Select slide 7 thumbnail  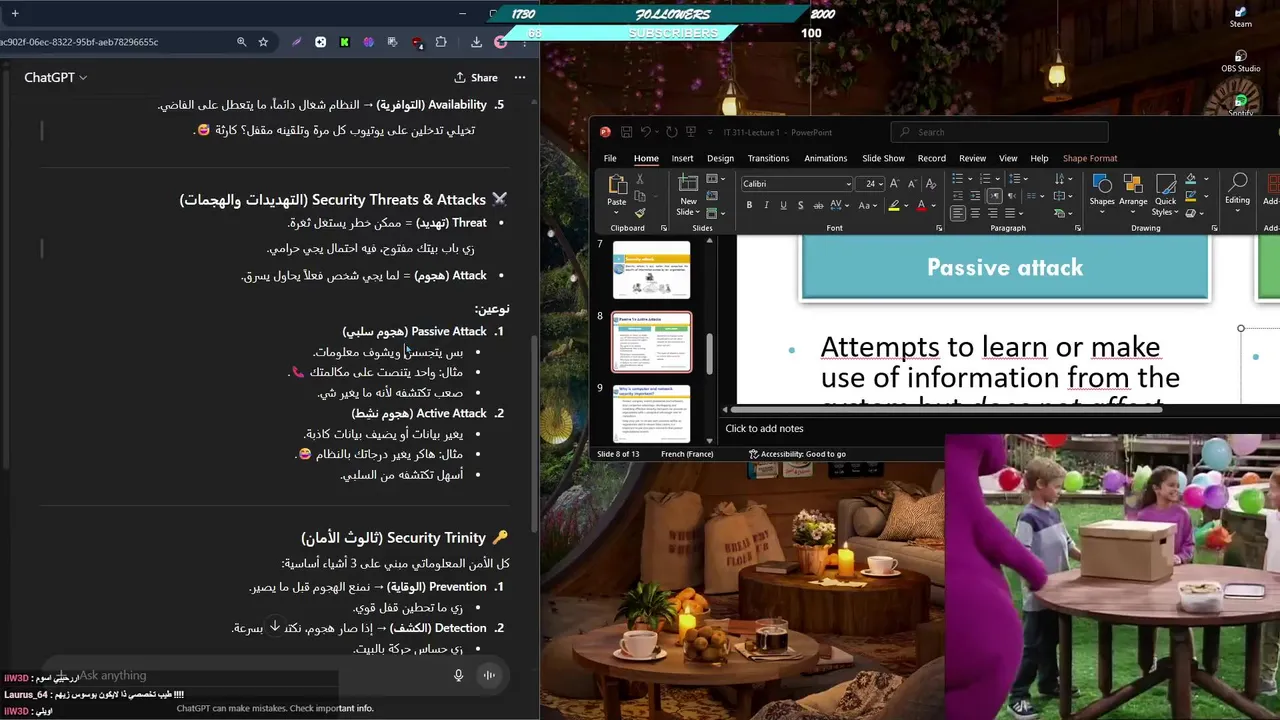click(x=651, y=269)
